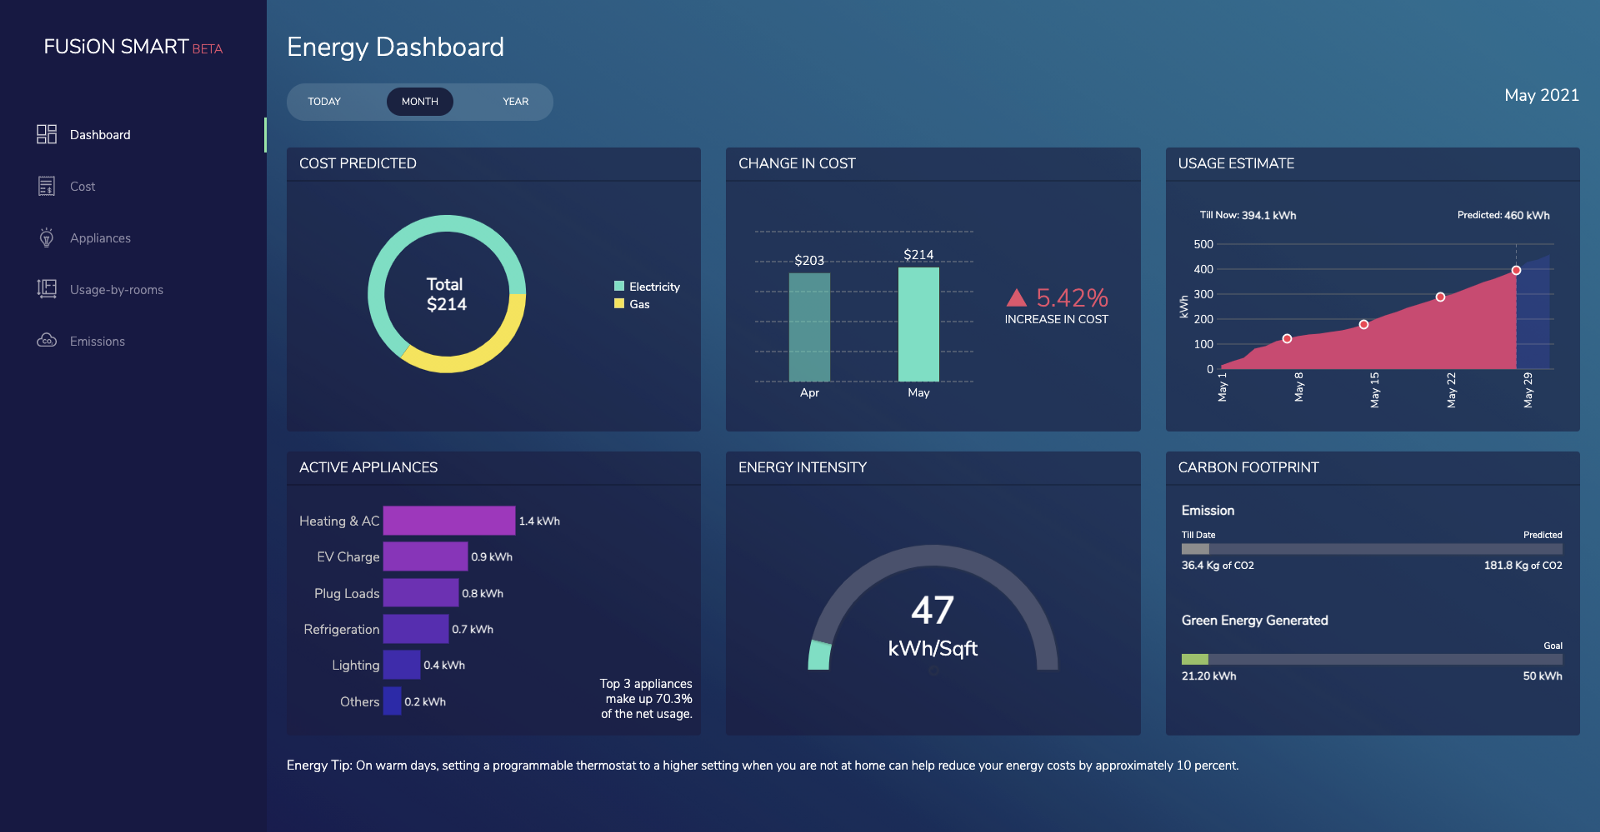Click the Cost calculator icon
1600x832 pixels.
click(x=46, y=186)
